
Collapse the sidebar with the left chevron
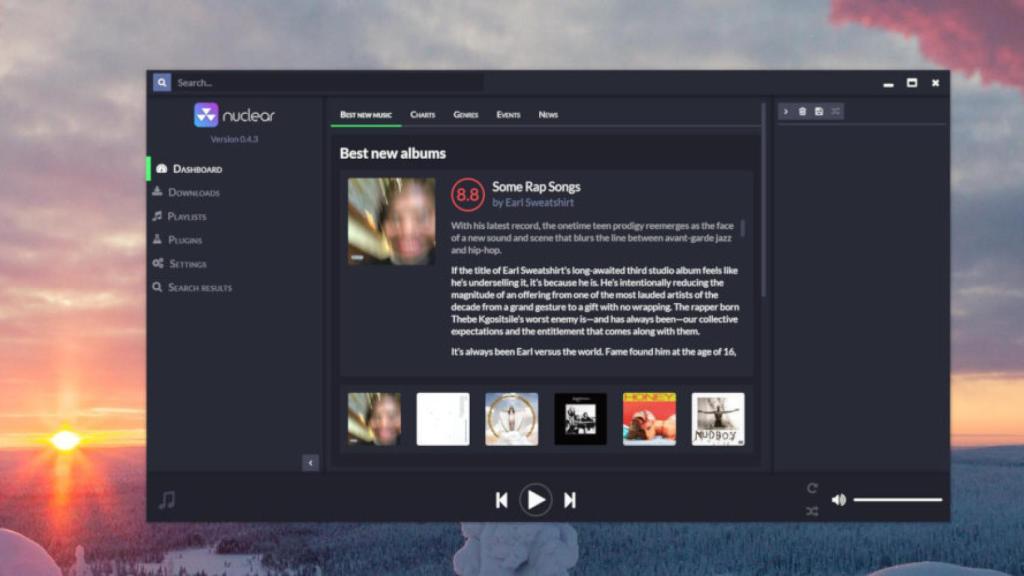[x=310, y=463]
